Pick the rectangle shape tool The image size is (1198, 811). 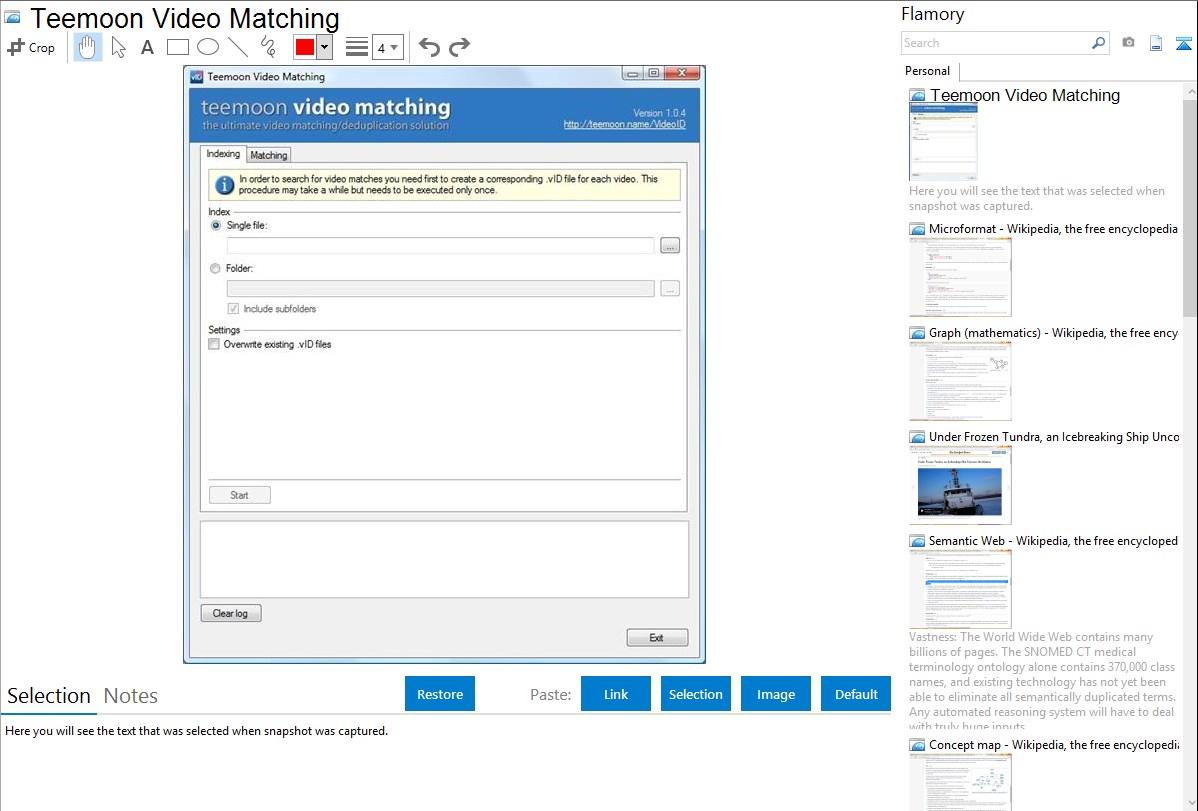point(177,47)
